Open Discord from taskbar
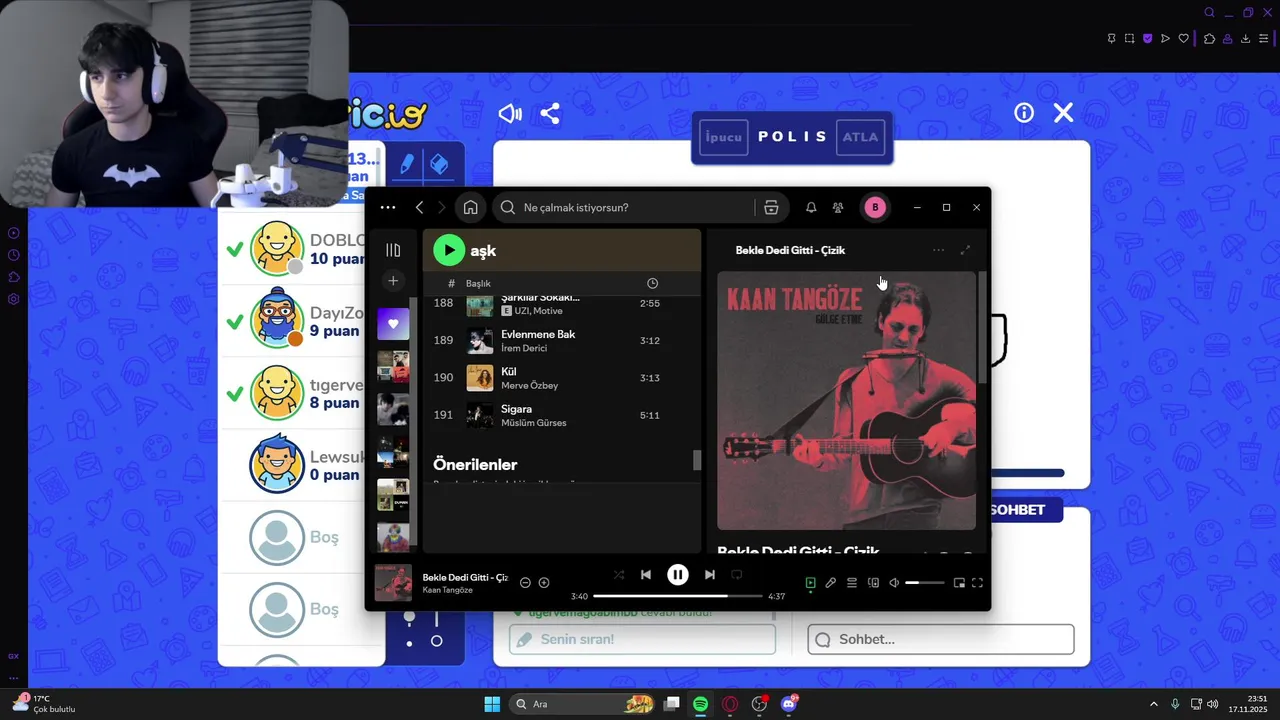Viewport: 1280px width, 720px height. (x=789, y=704)
